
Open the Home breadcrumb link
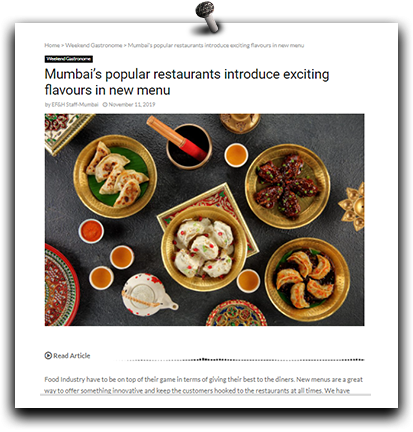click(52, 45)
